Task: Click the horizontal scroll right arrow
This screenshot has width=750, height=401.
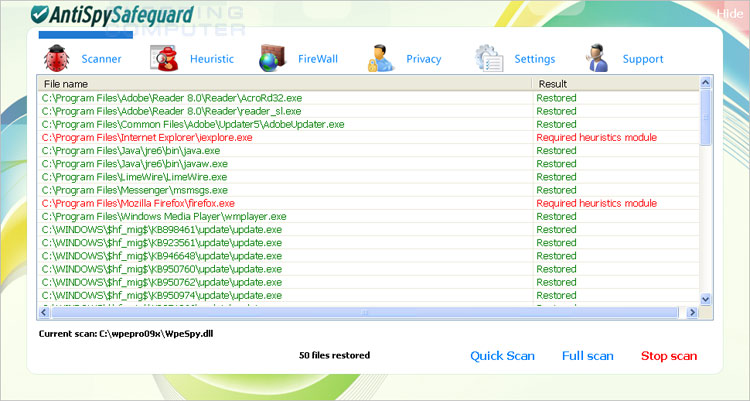Action: (692, 312)
